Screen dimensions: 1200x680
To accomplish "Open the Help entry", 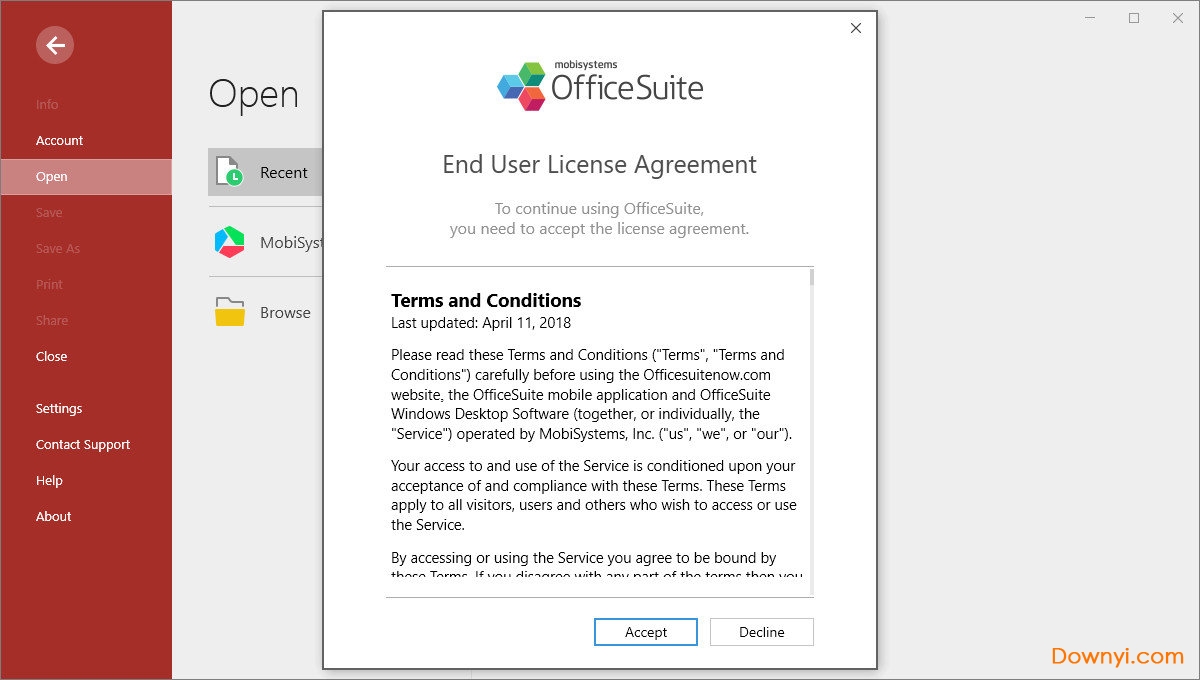I will (x=49, y=480).
